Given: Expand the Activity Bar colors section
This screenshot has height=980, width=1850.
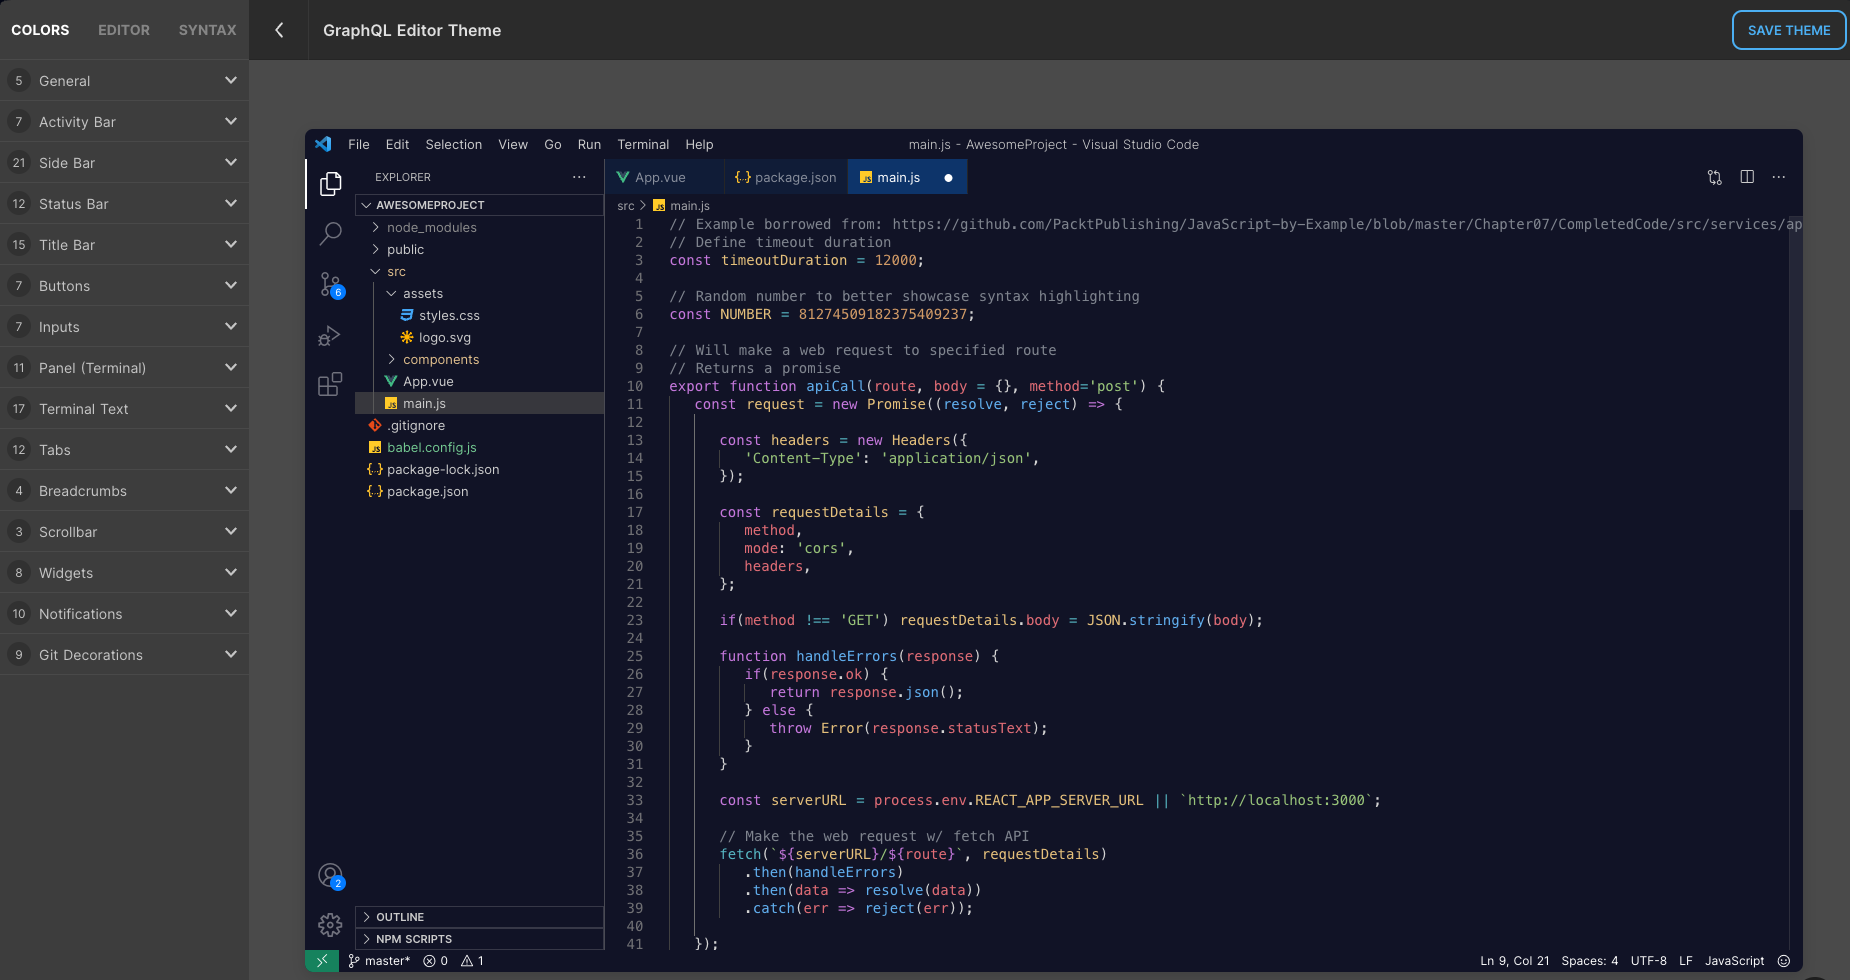Looking at the screenshot, I should 124,122.
